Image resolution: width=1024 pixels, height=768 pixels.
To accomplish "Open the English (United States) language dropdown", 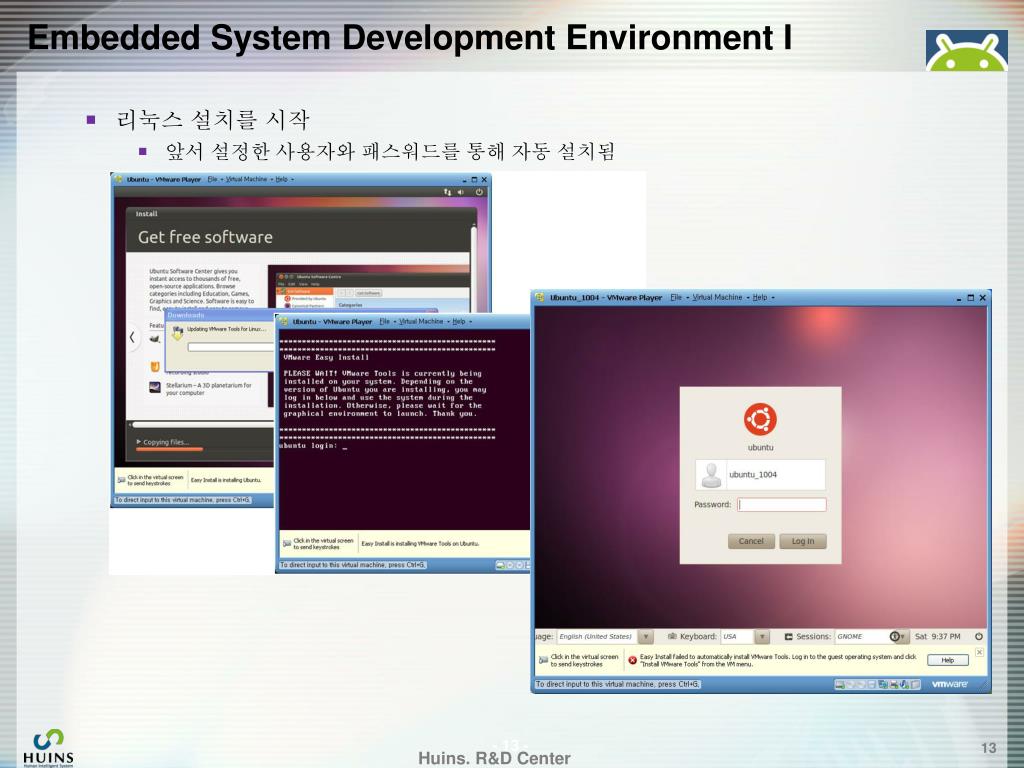I will click(646, 636).
